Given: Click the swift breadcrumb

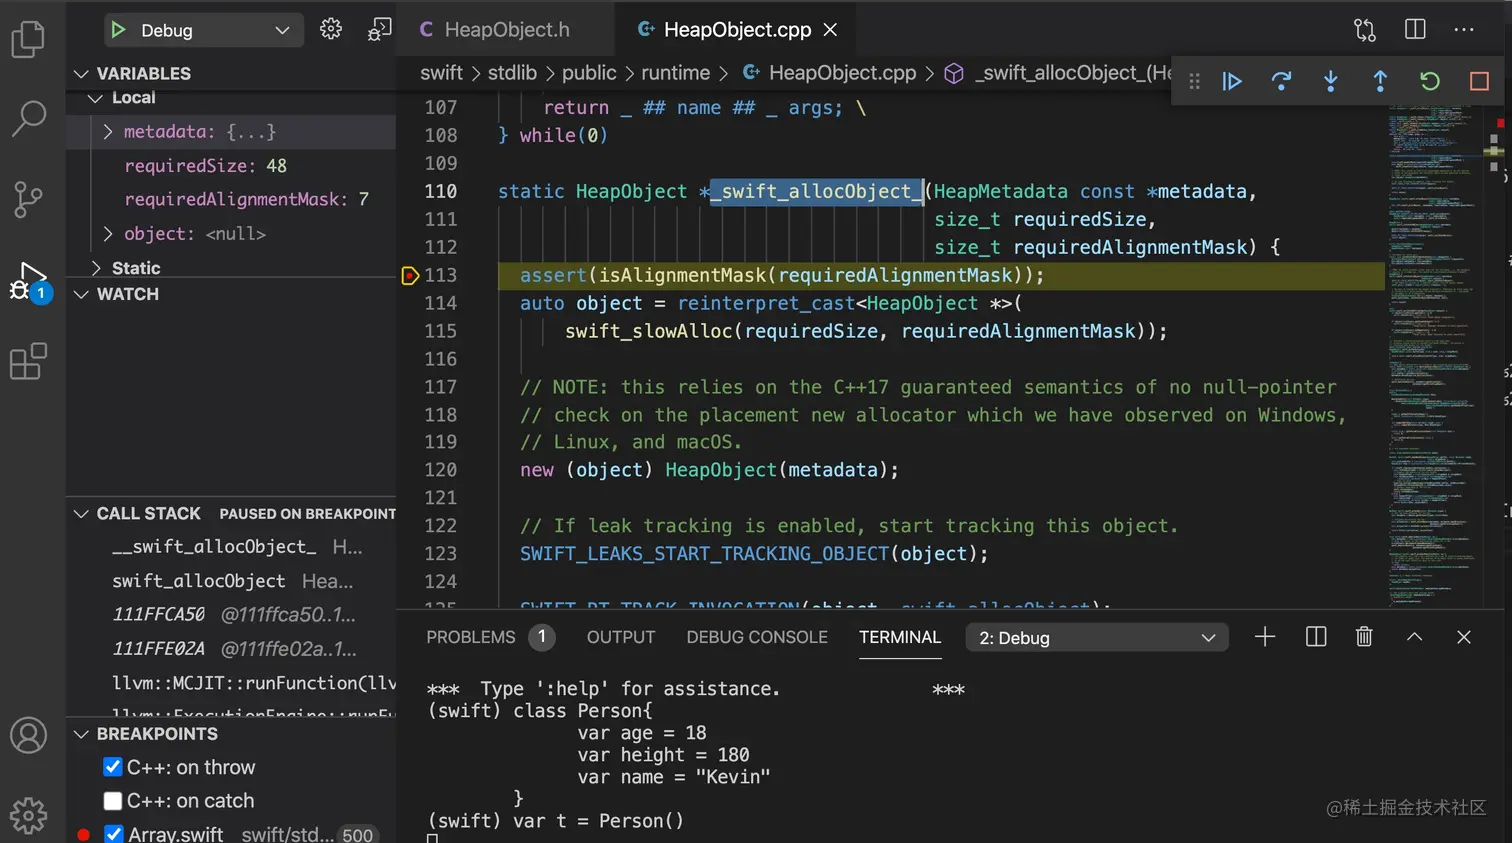Looking at the screenshot, I should tap(441, 73).
